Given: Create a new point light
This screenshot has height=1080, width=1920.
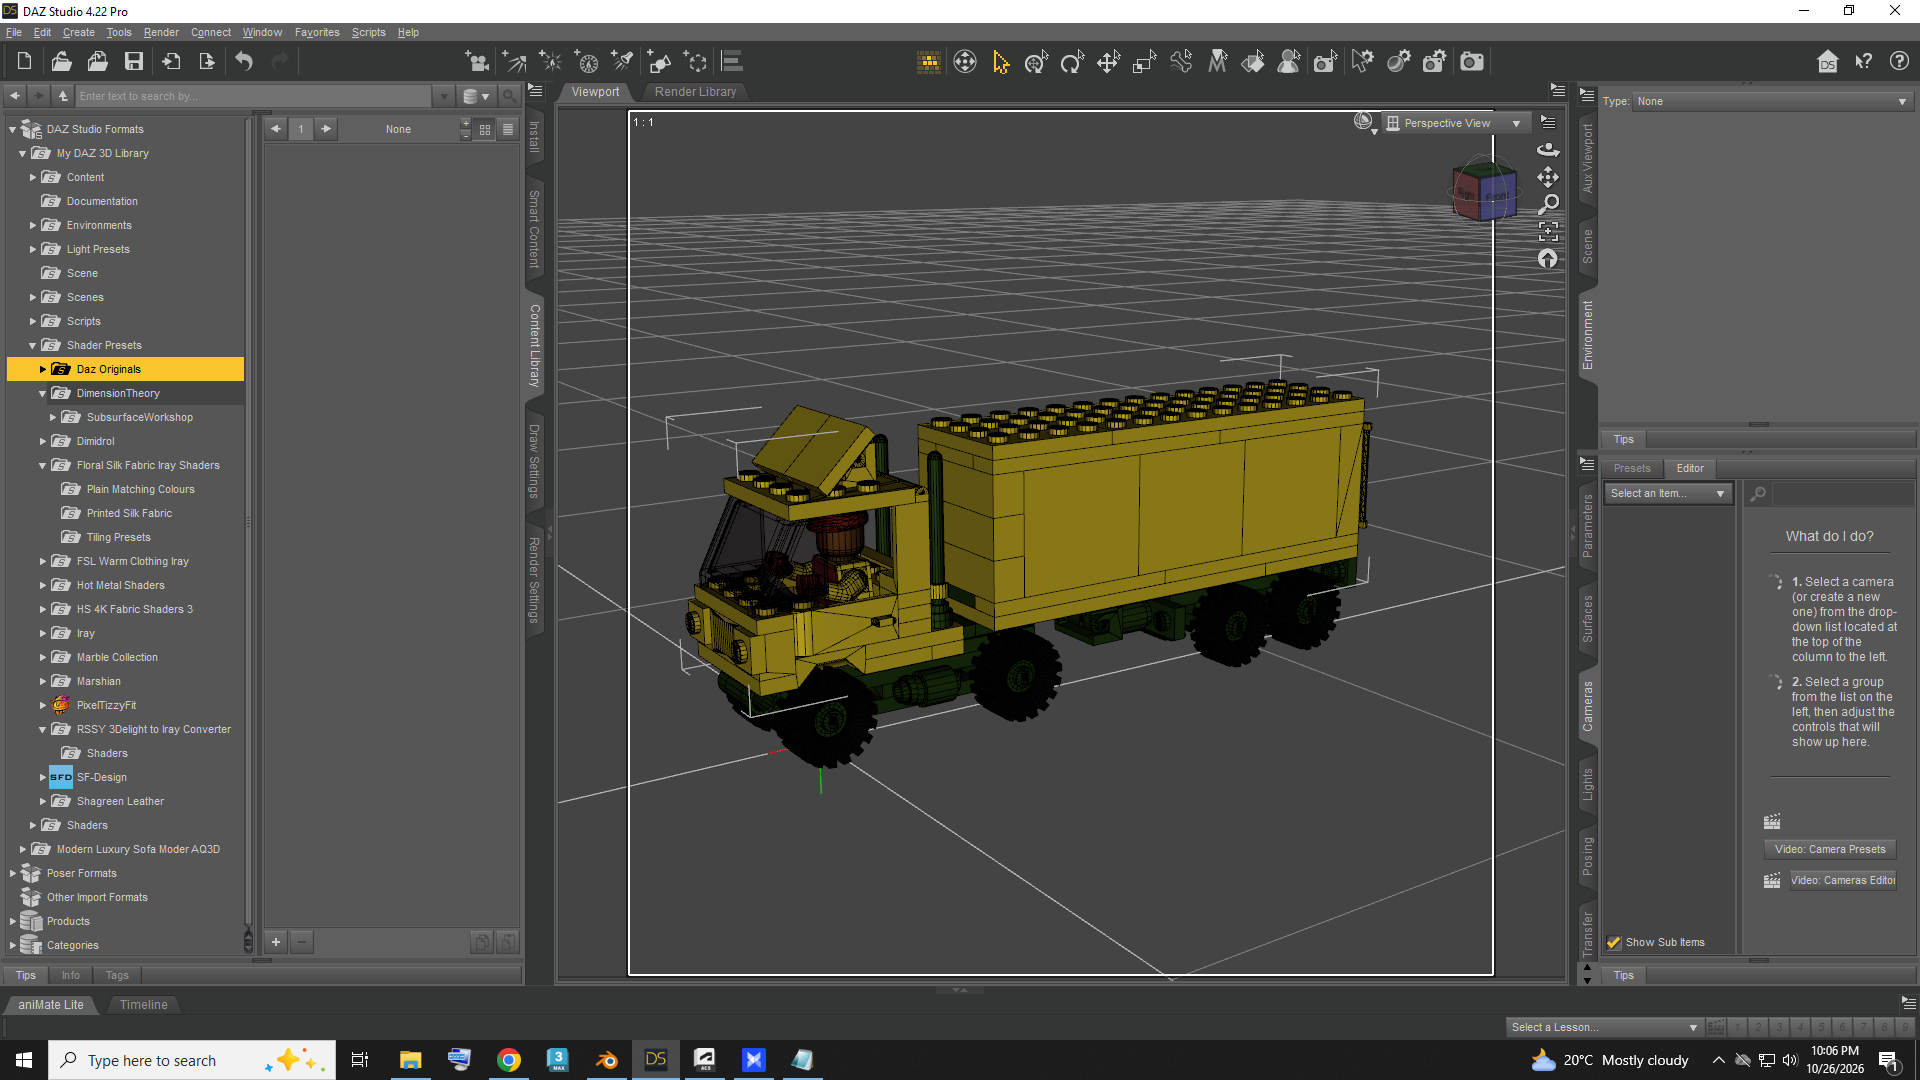Looking at the screenshot, I should tap(551, 62).
